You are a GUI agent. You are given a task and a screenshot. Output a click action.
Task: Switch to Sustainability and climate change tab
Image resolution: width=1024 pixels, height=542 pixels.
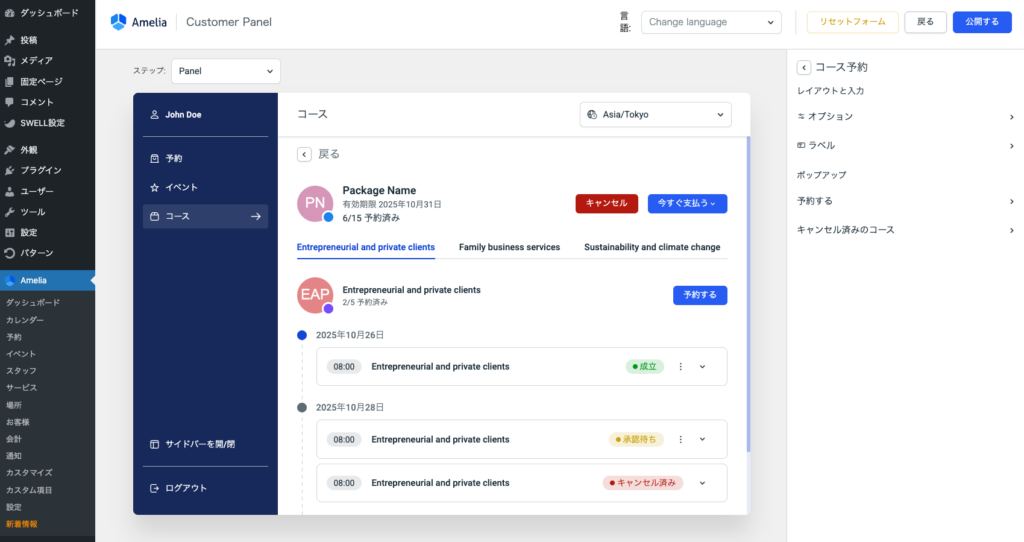[652, 247]
